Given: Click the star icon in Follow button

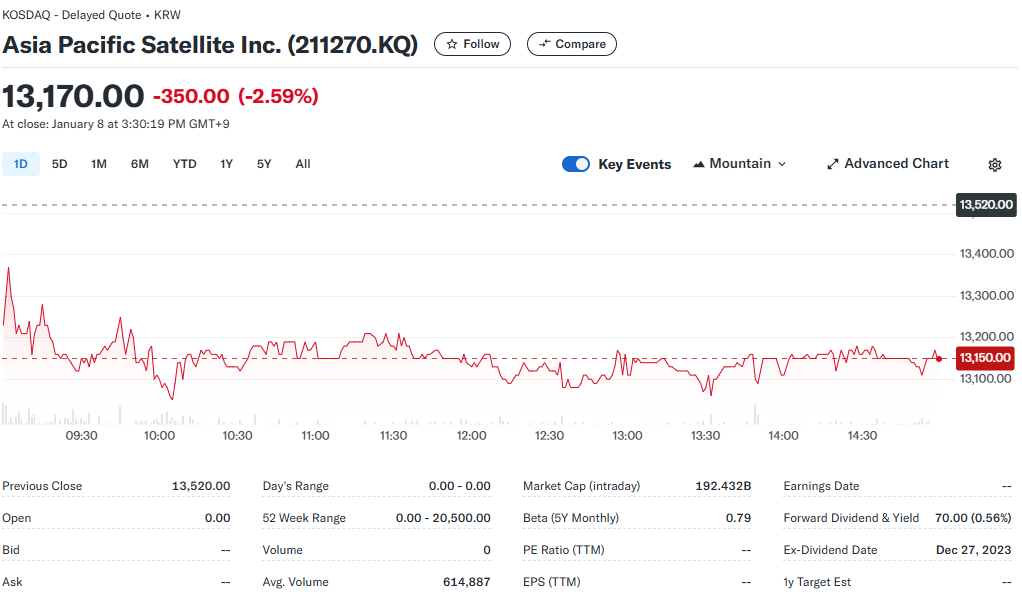Looking at the screenshot, I should (452, 44).
